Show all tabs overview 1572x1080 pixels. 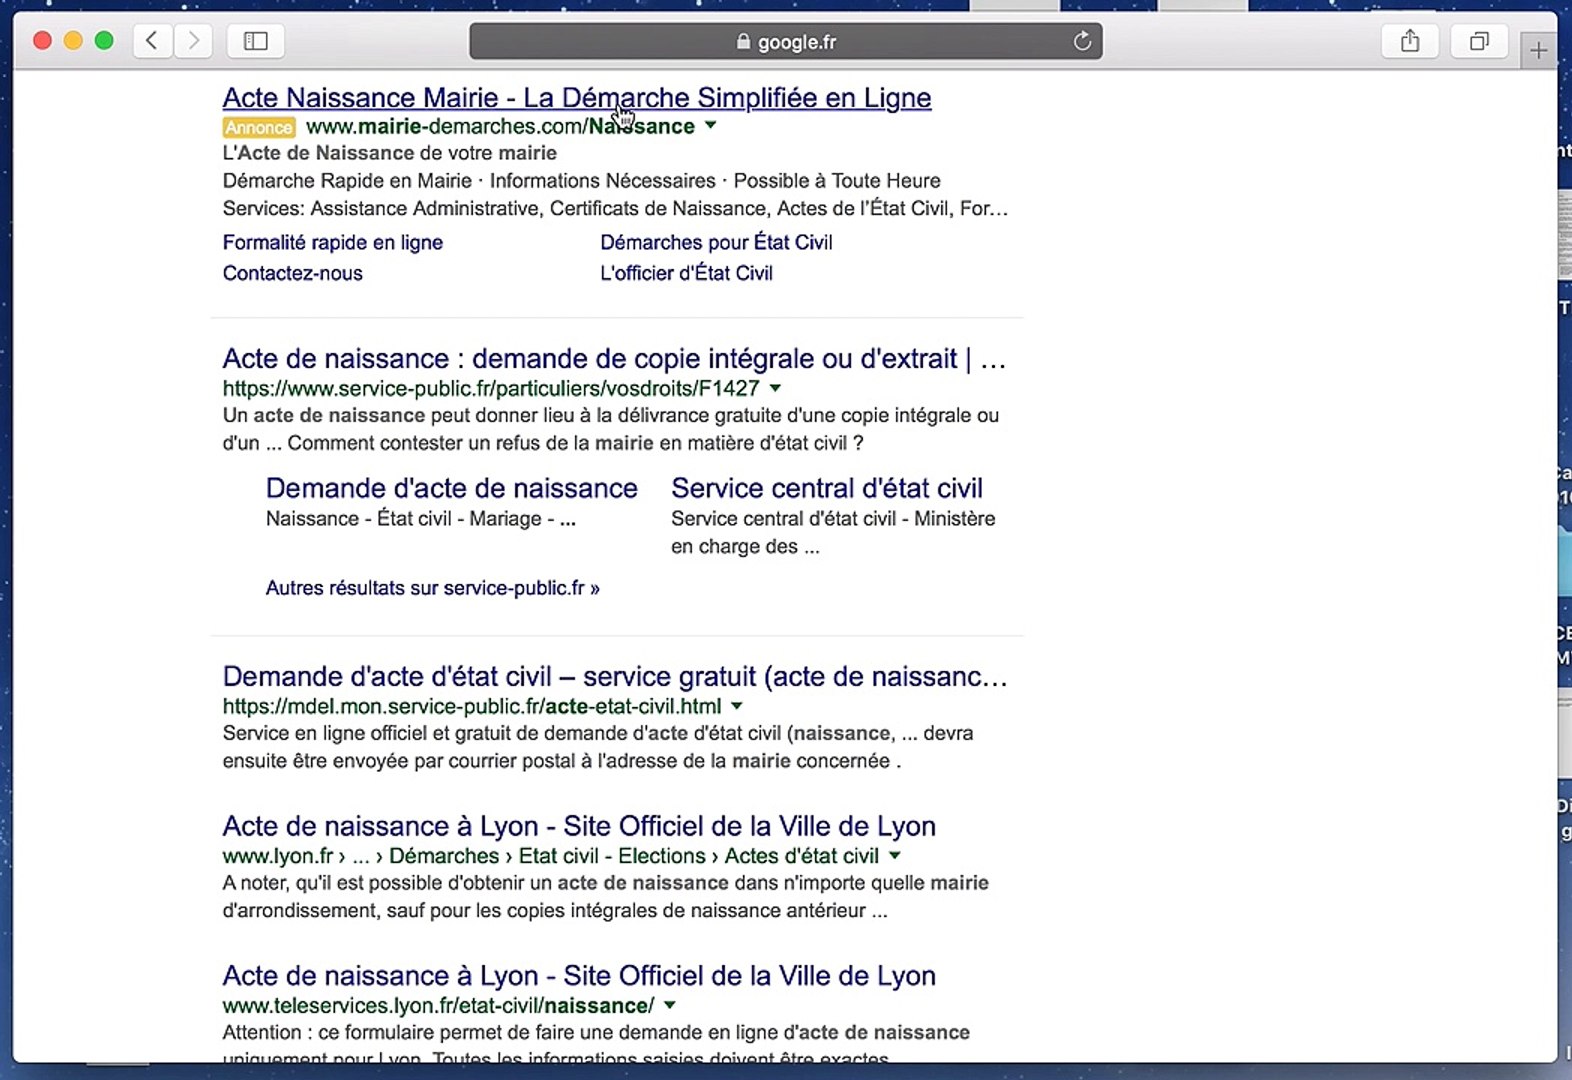1479,41
